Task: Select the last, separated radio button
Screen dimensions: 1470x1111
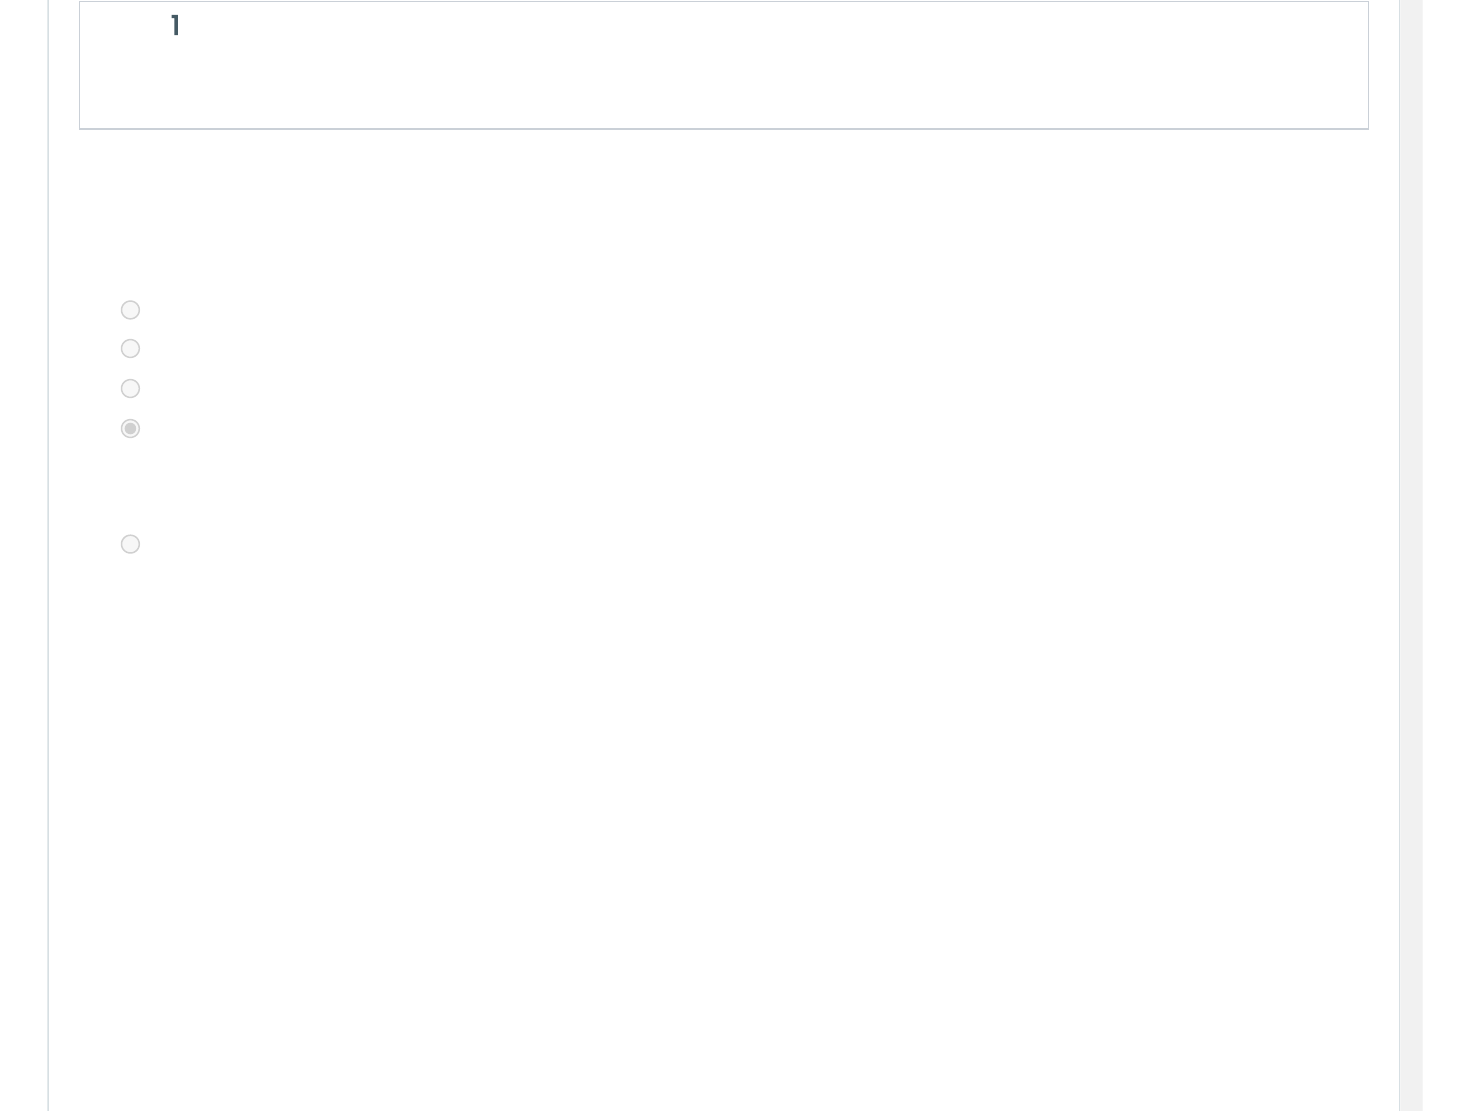Action: [x=130, y=544]
